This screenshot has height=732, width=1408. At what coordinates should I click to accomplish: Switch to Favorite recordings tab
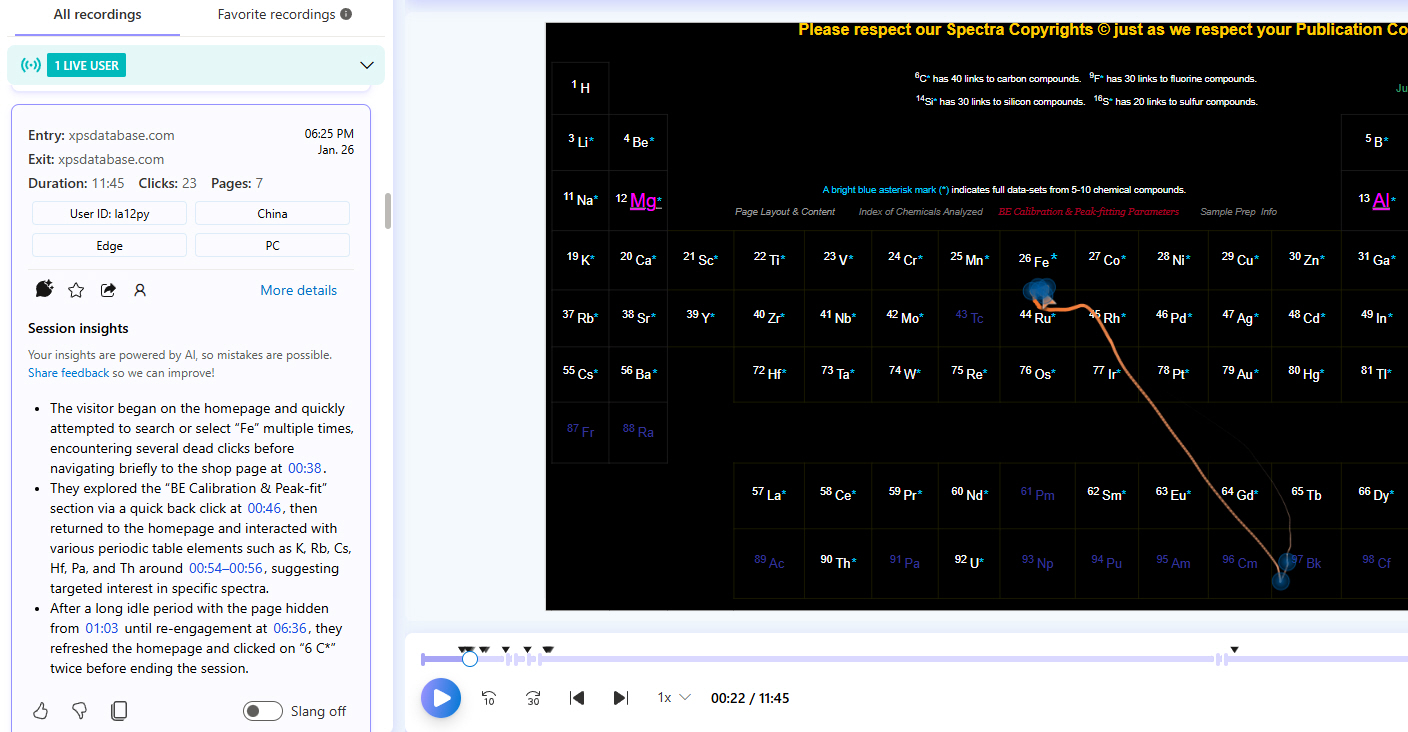point(284,15)
